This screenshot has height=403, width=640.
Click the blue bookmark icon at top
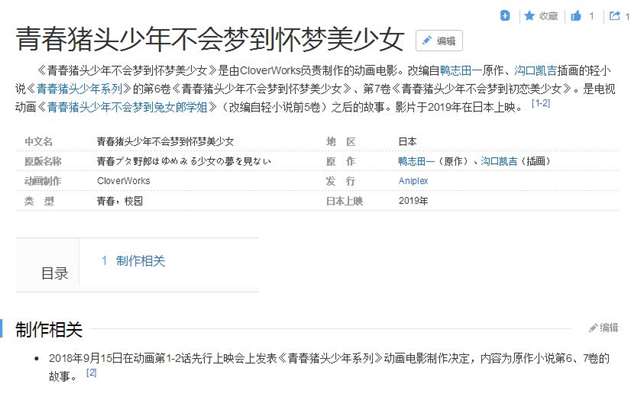[x=505, y=16]
